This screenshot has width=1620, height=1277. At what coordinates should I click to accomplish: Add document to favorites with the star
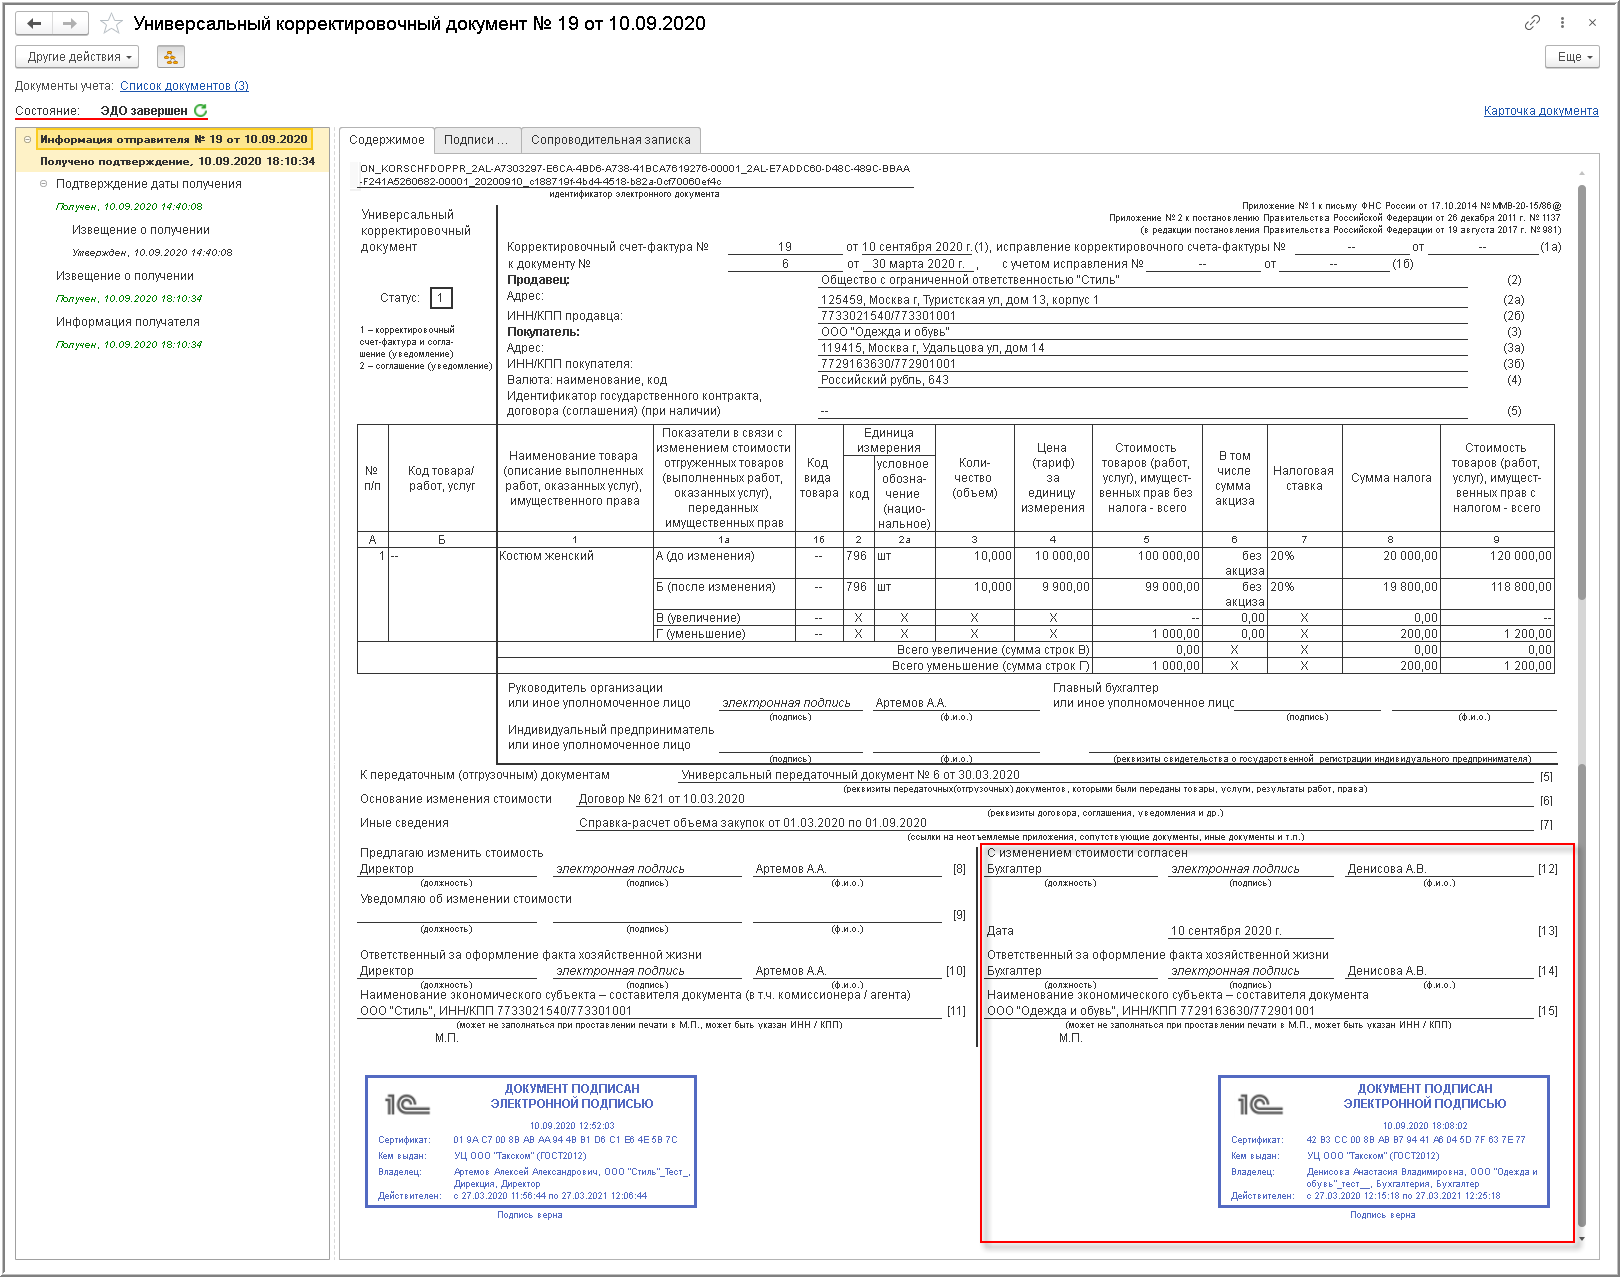coord(111,23)
